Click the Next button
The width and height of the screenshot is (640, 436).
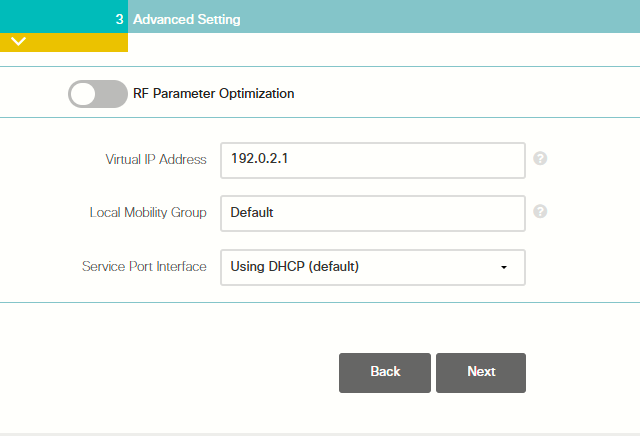[x=481, y=373]
